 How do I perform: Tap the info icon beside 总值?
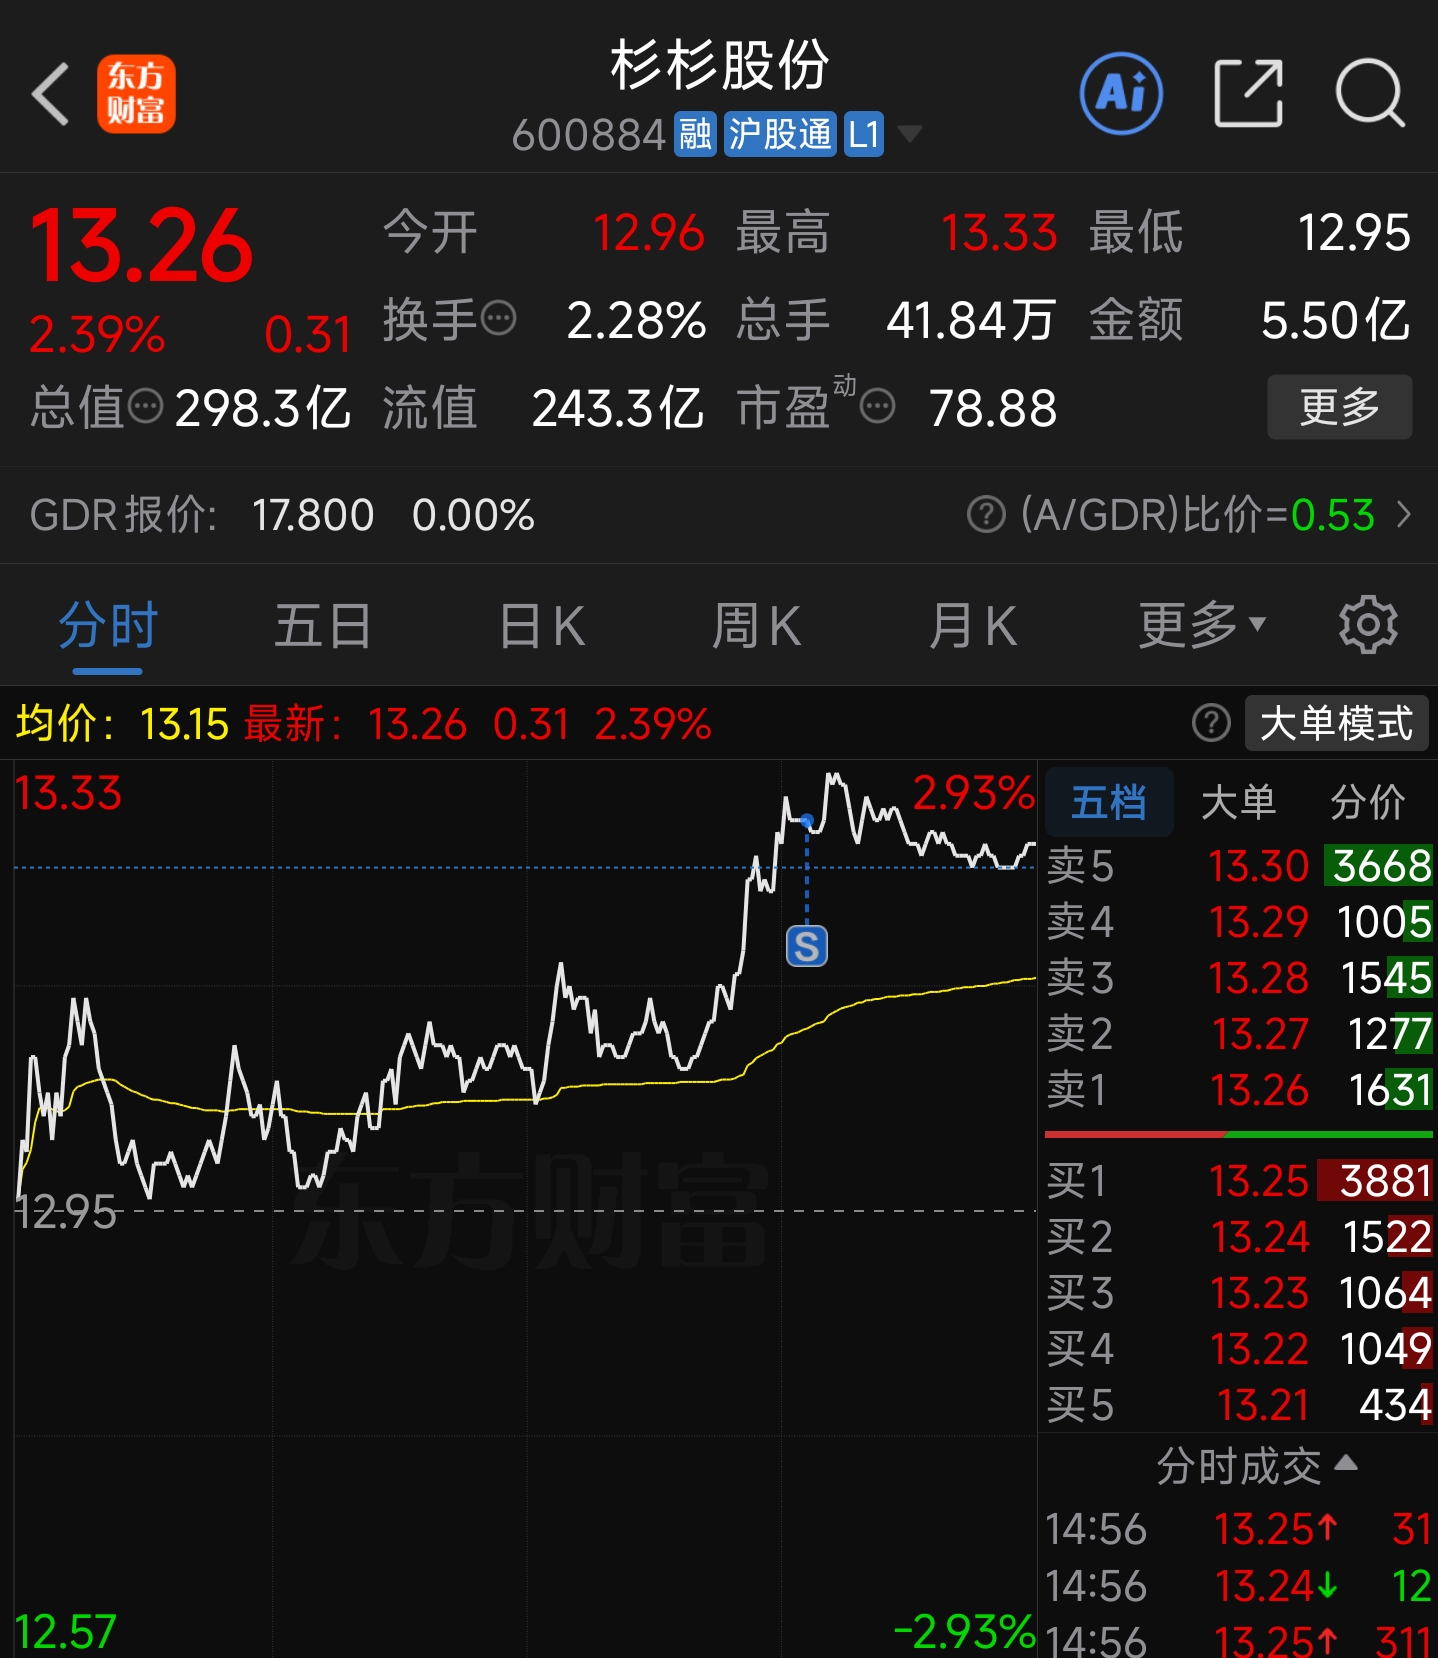[146, 407]
